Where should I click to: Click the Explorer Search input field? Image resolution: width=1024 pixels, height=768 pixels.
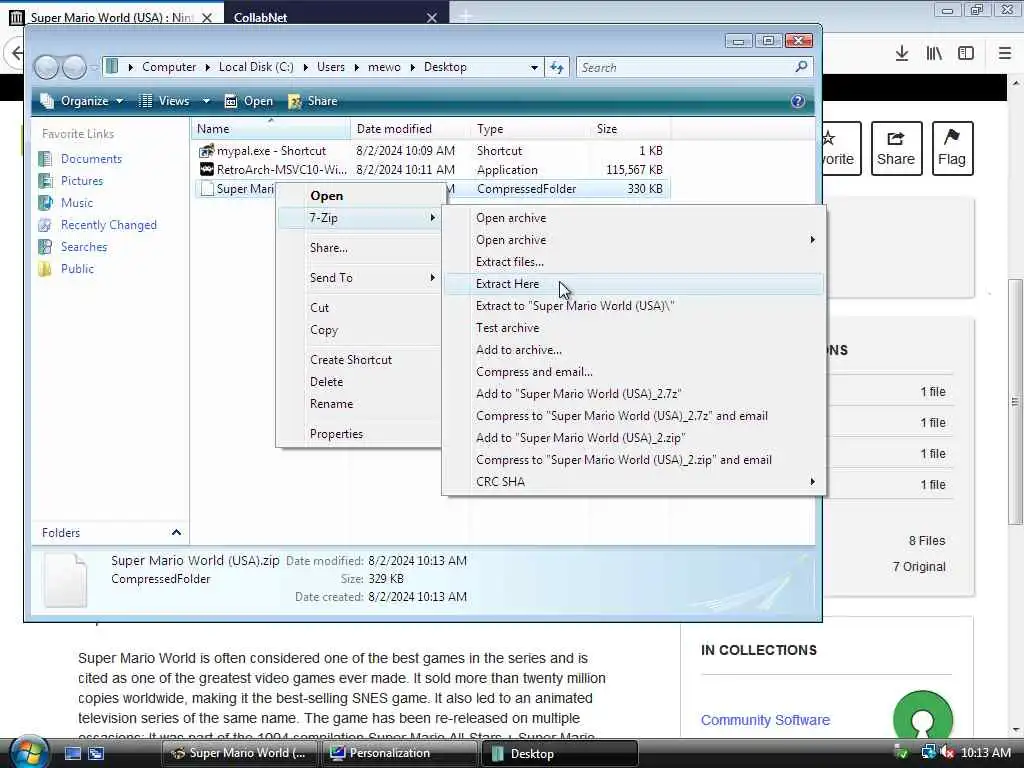(686, 67)
